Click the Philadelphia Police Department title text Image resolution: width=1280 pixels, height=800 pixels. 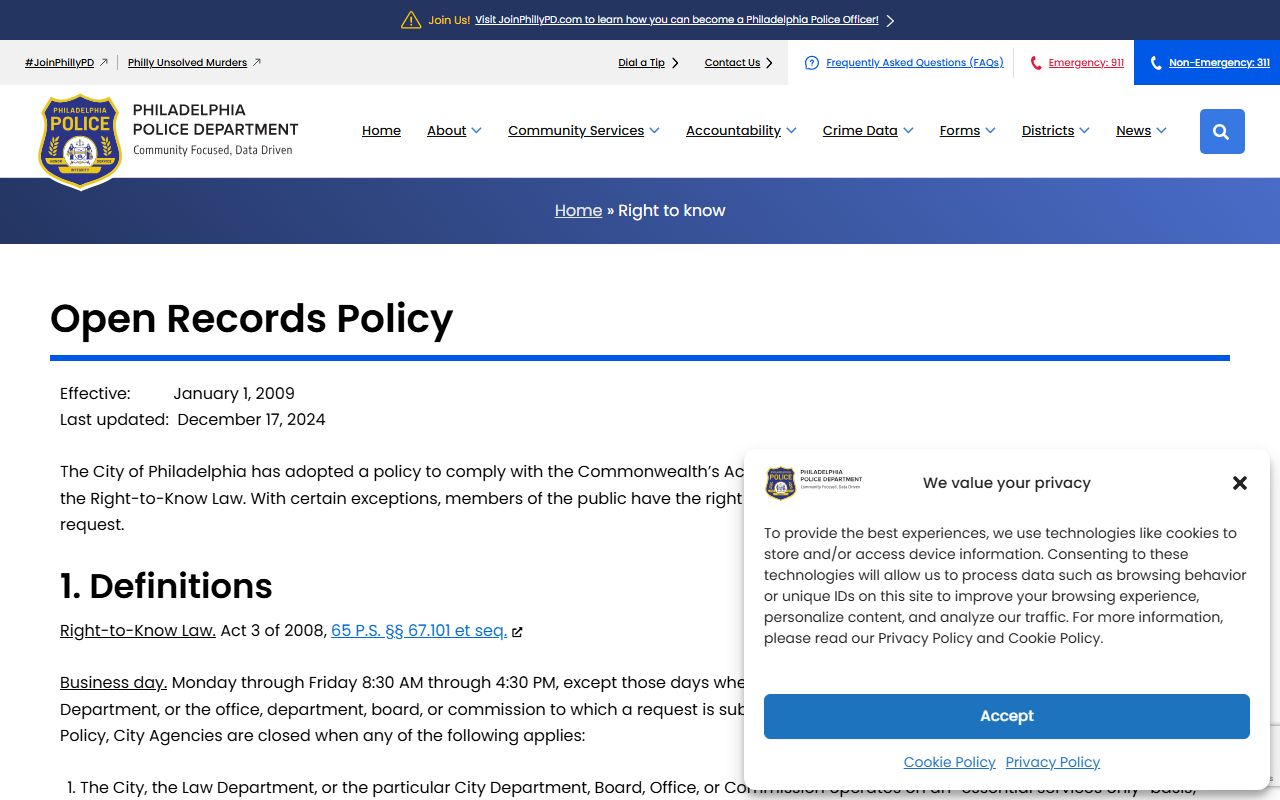point(215,119)
